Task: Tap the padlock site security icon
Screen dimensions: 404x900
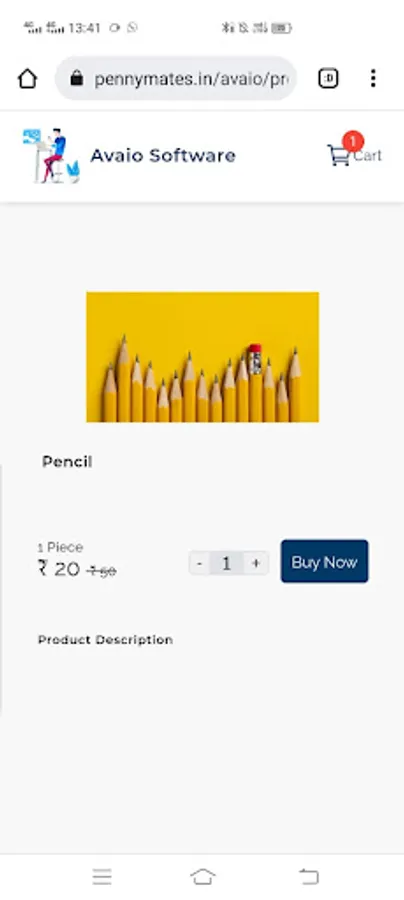Action: pos(76,79)
